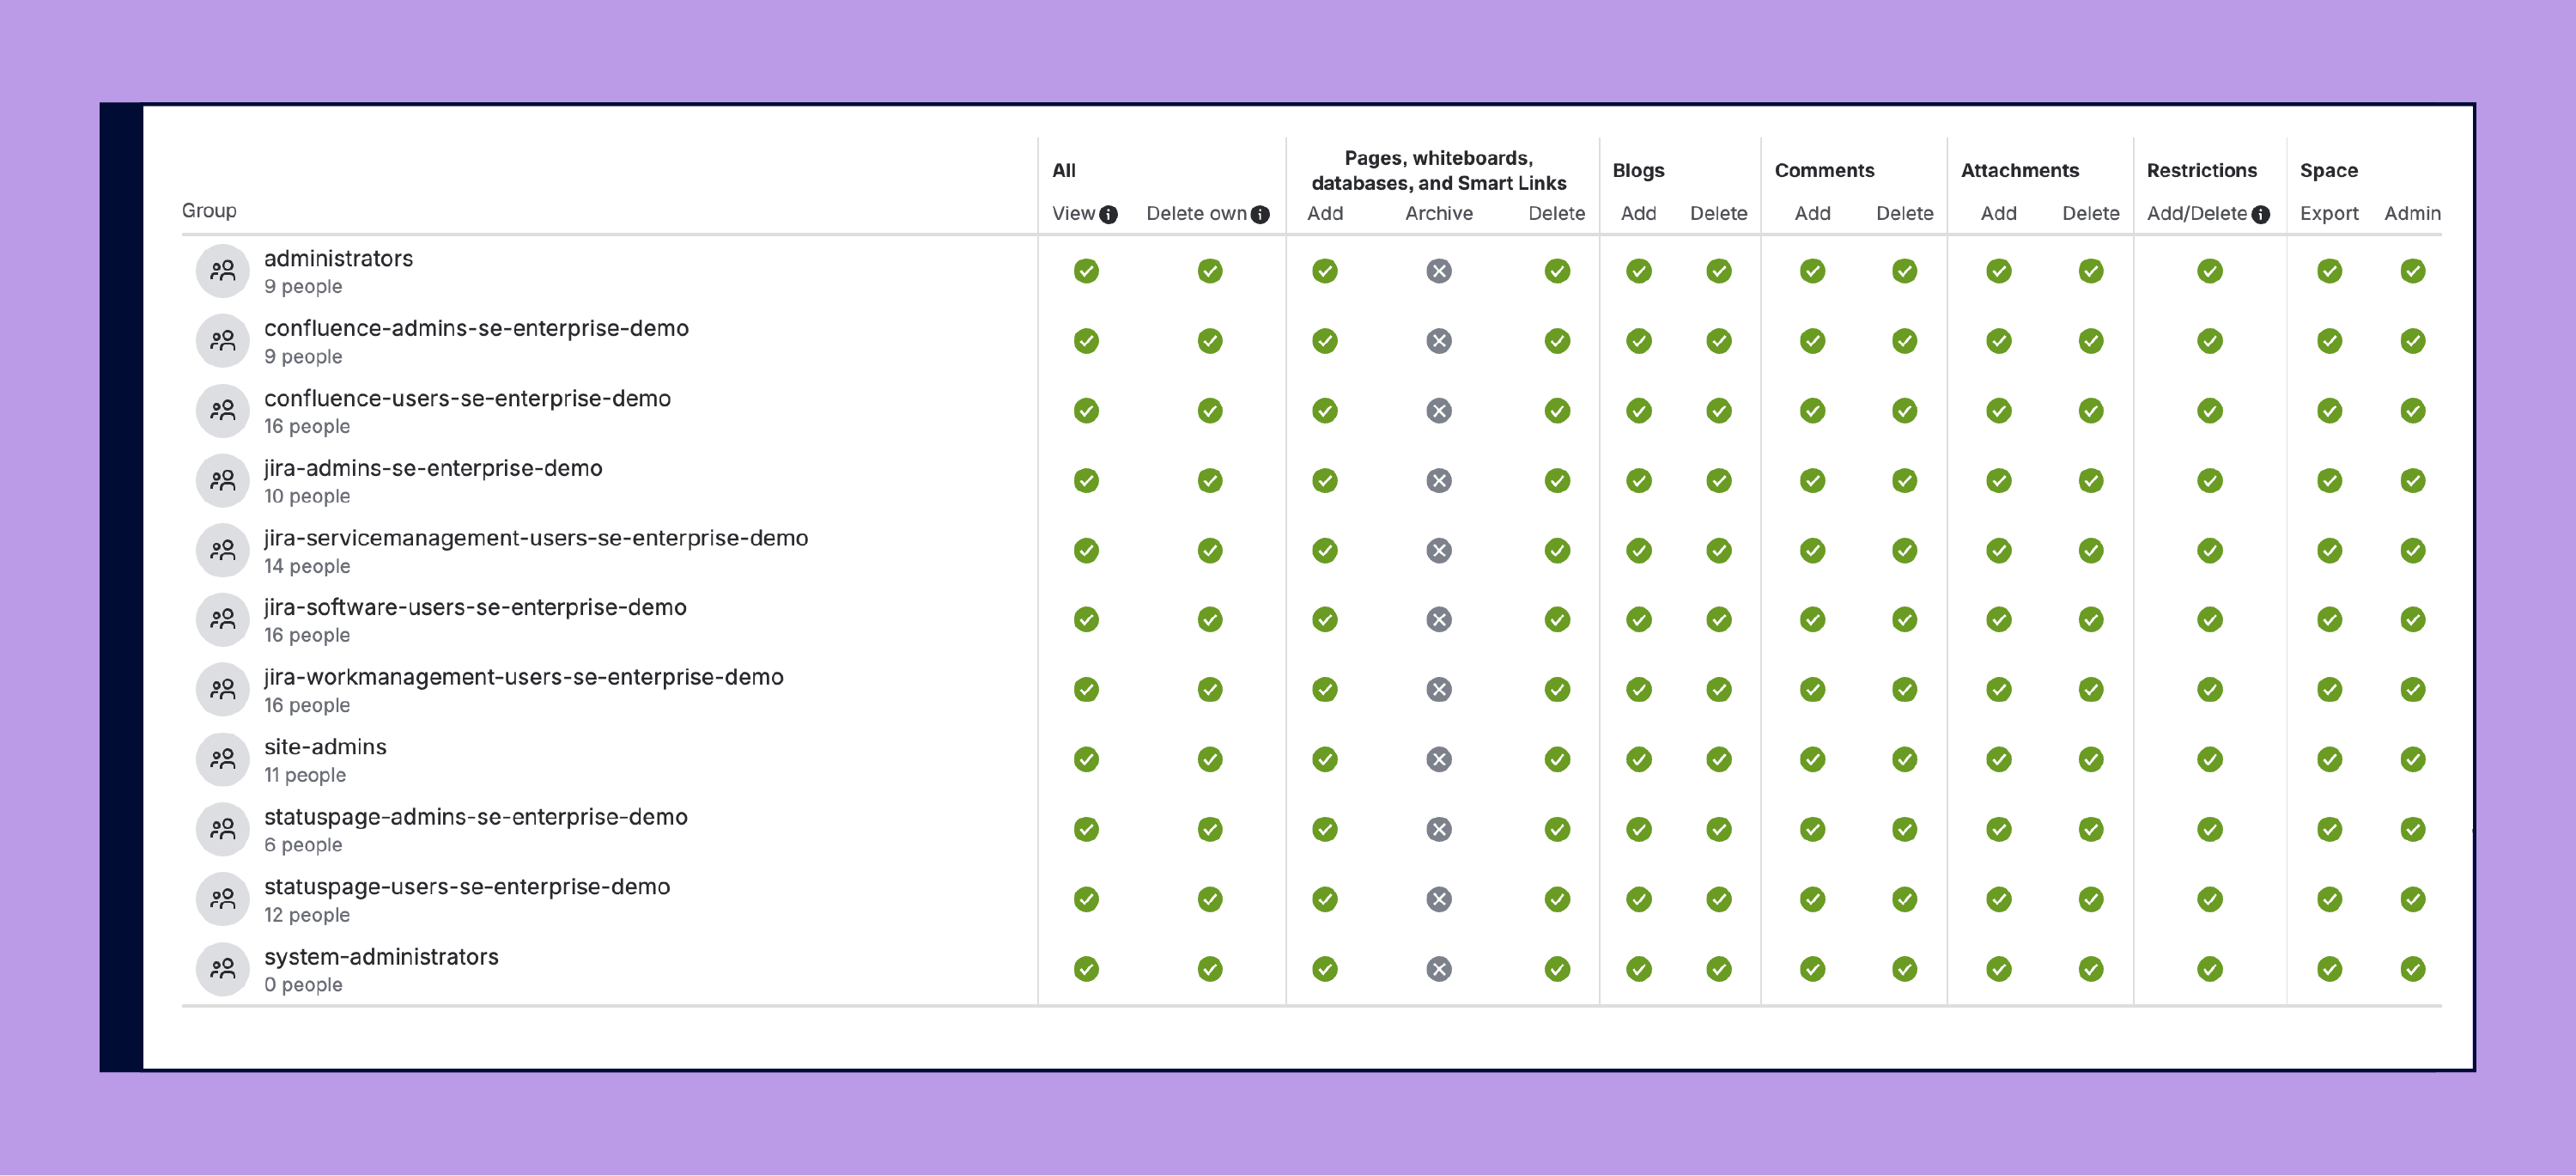Screen dimensions: 2576x1176
Task: Click the 16 people count under confluence-users-se-enterprise-demo
Action: 306,426
